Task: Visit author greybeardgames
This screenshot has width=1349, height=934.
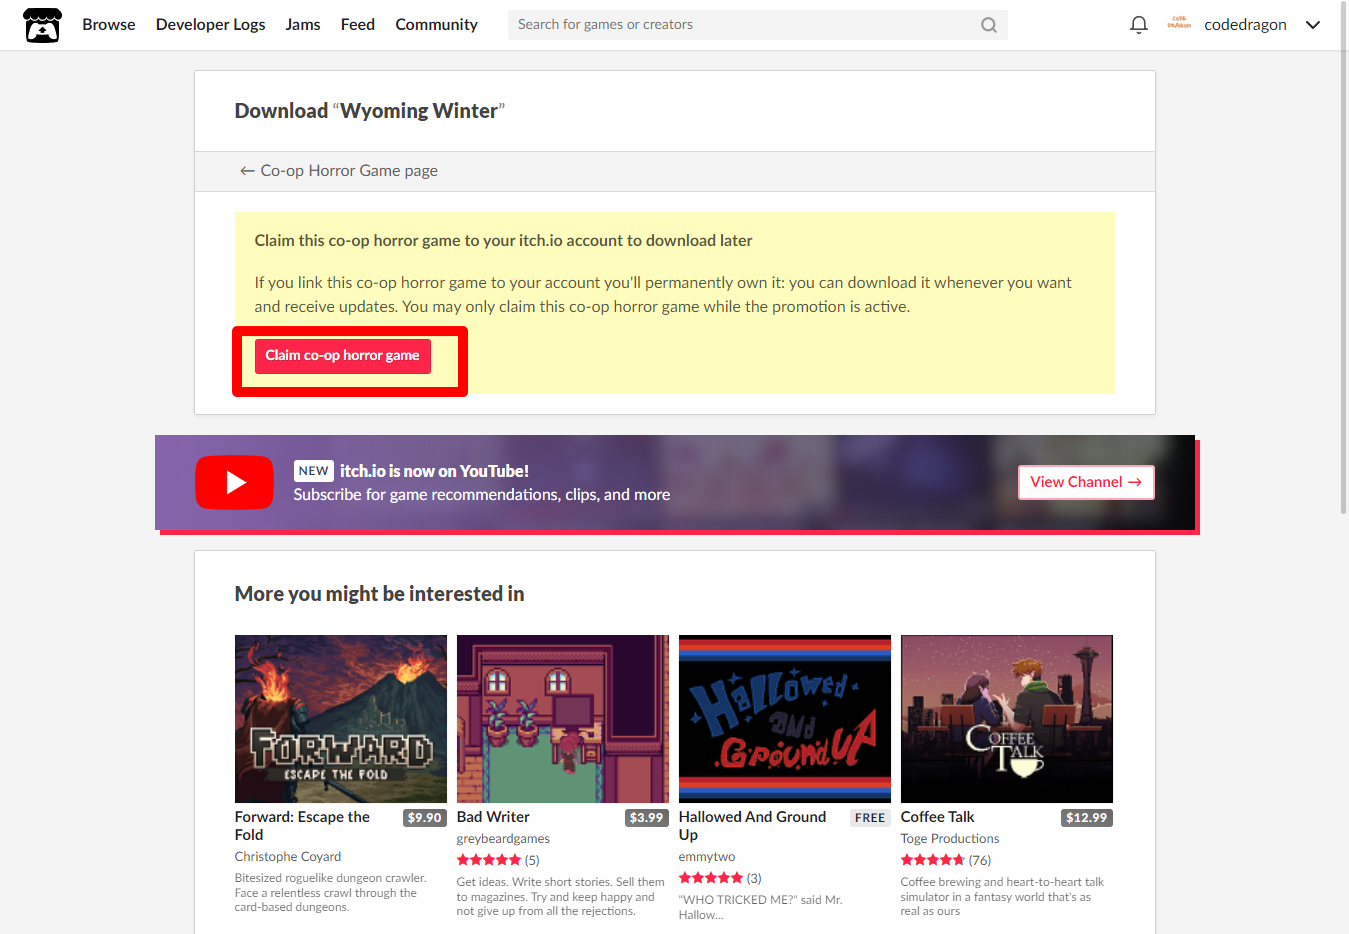Action: click(x=503, y=839)
